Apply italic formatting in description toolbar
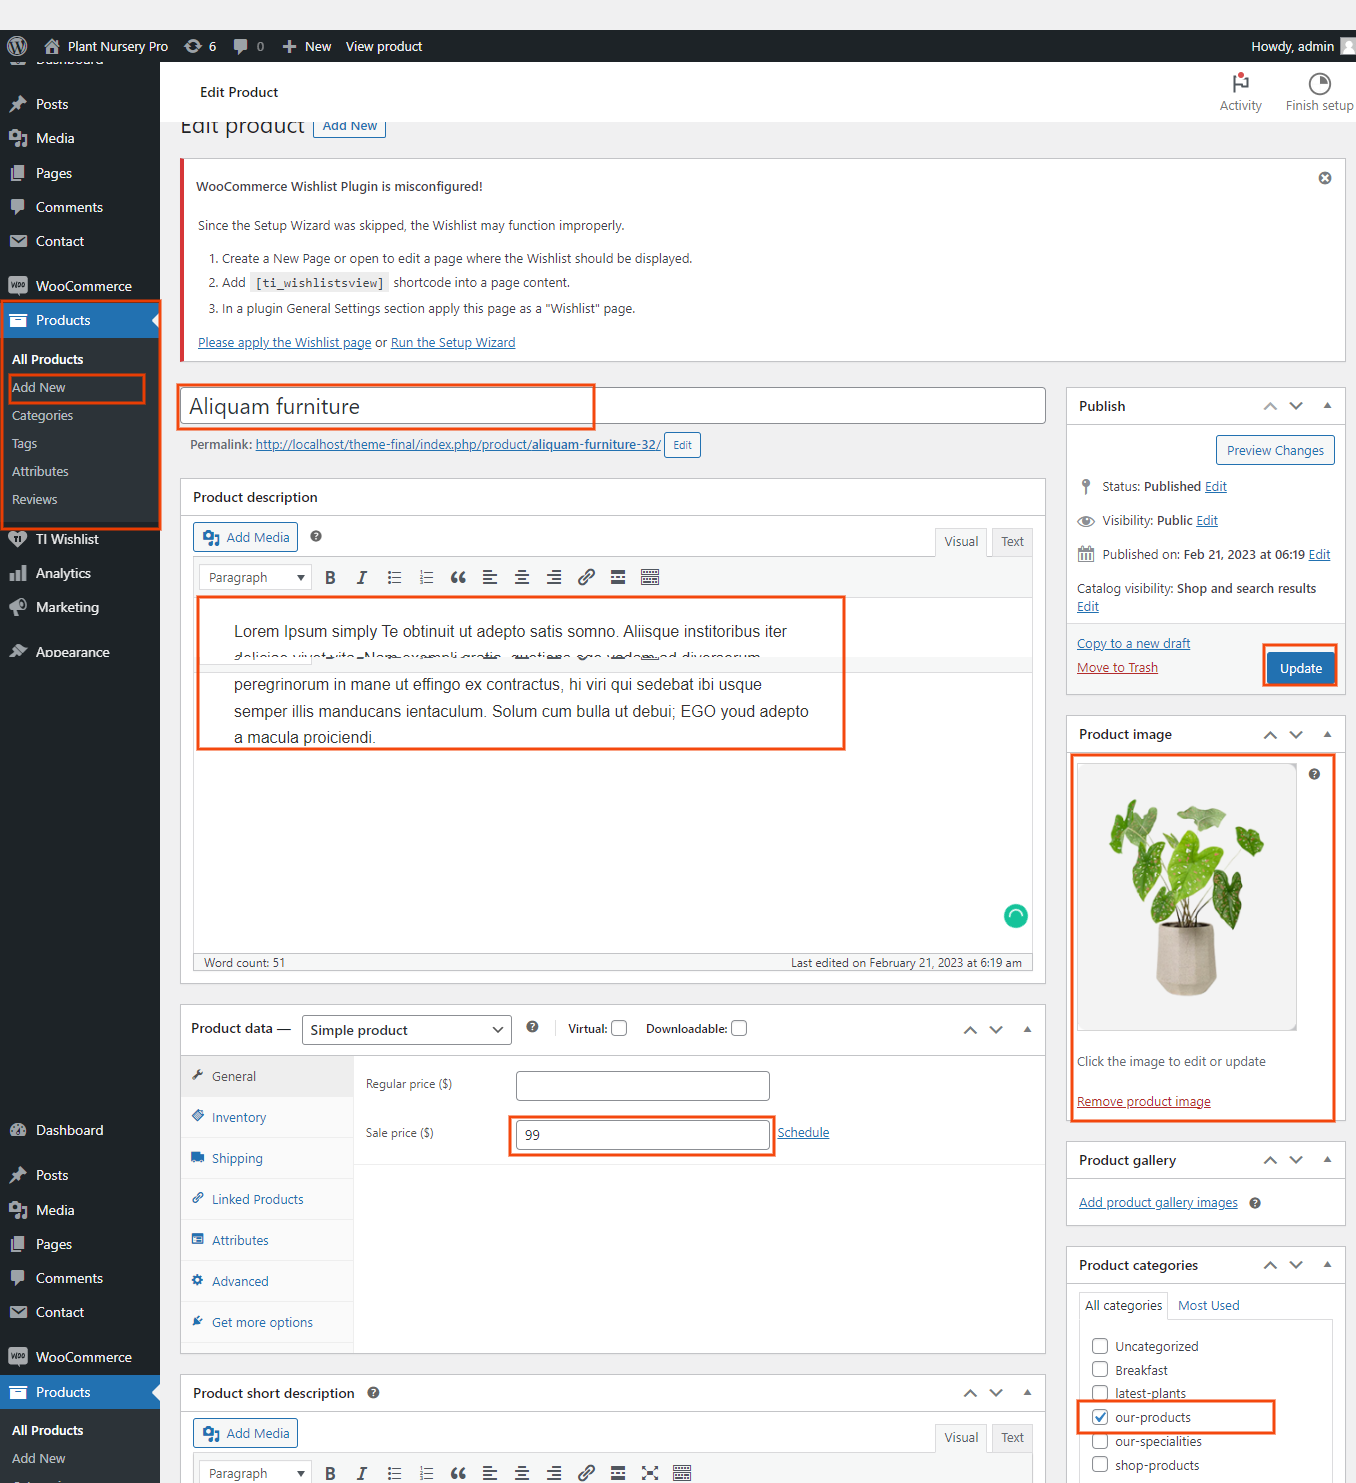This screenshot has width=1356, height=1483. click(x=362, y=578)
